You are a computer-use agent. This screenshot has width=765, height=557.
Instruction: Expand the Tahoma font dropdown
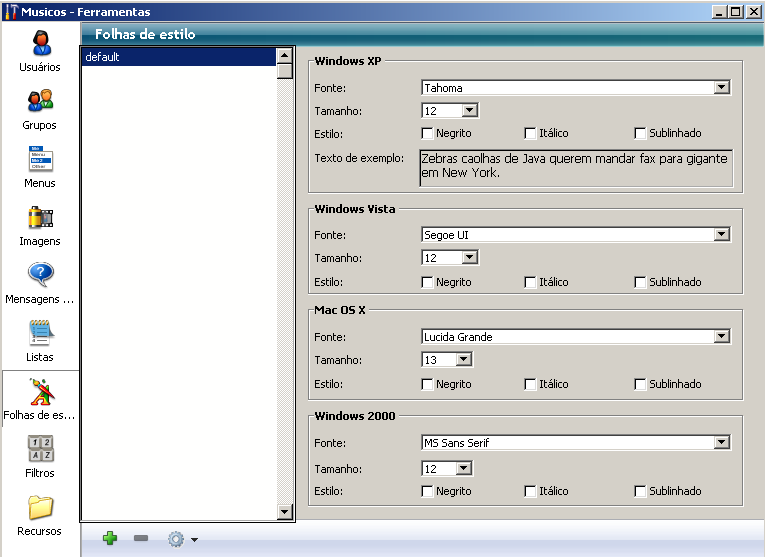[x=722, y=88]
